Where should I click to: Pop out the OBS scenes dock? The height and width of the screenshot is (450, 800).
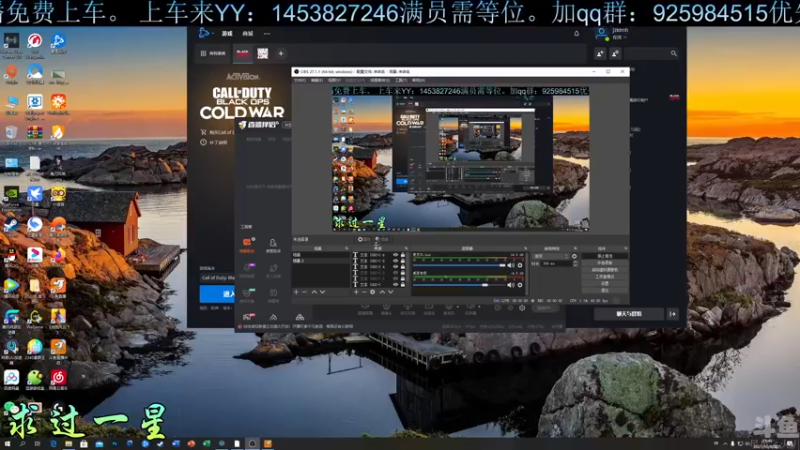347,248
